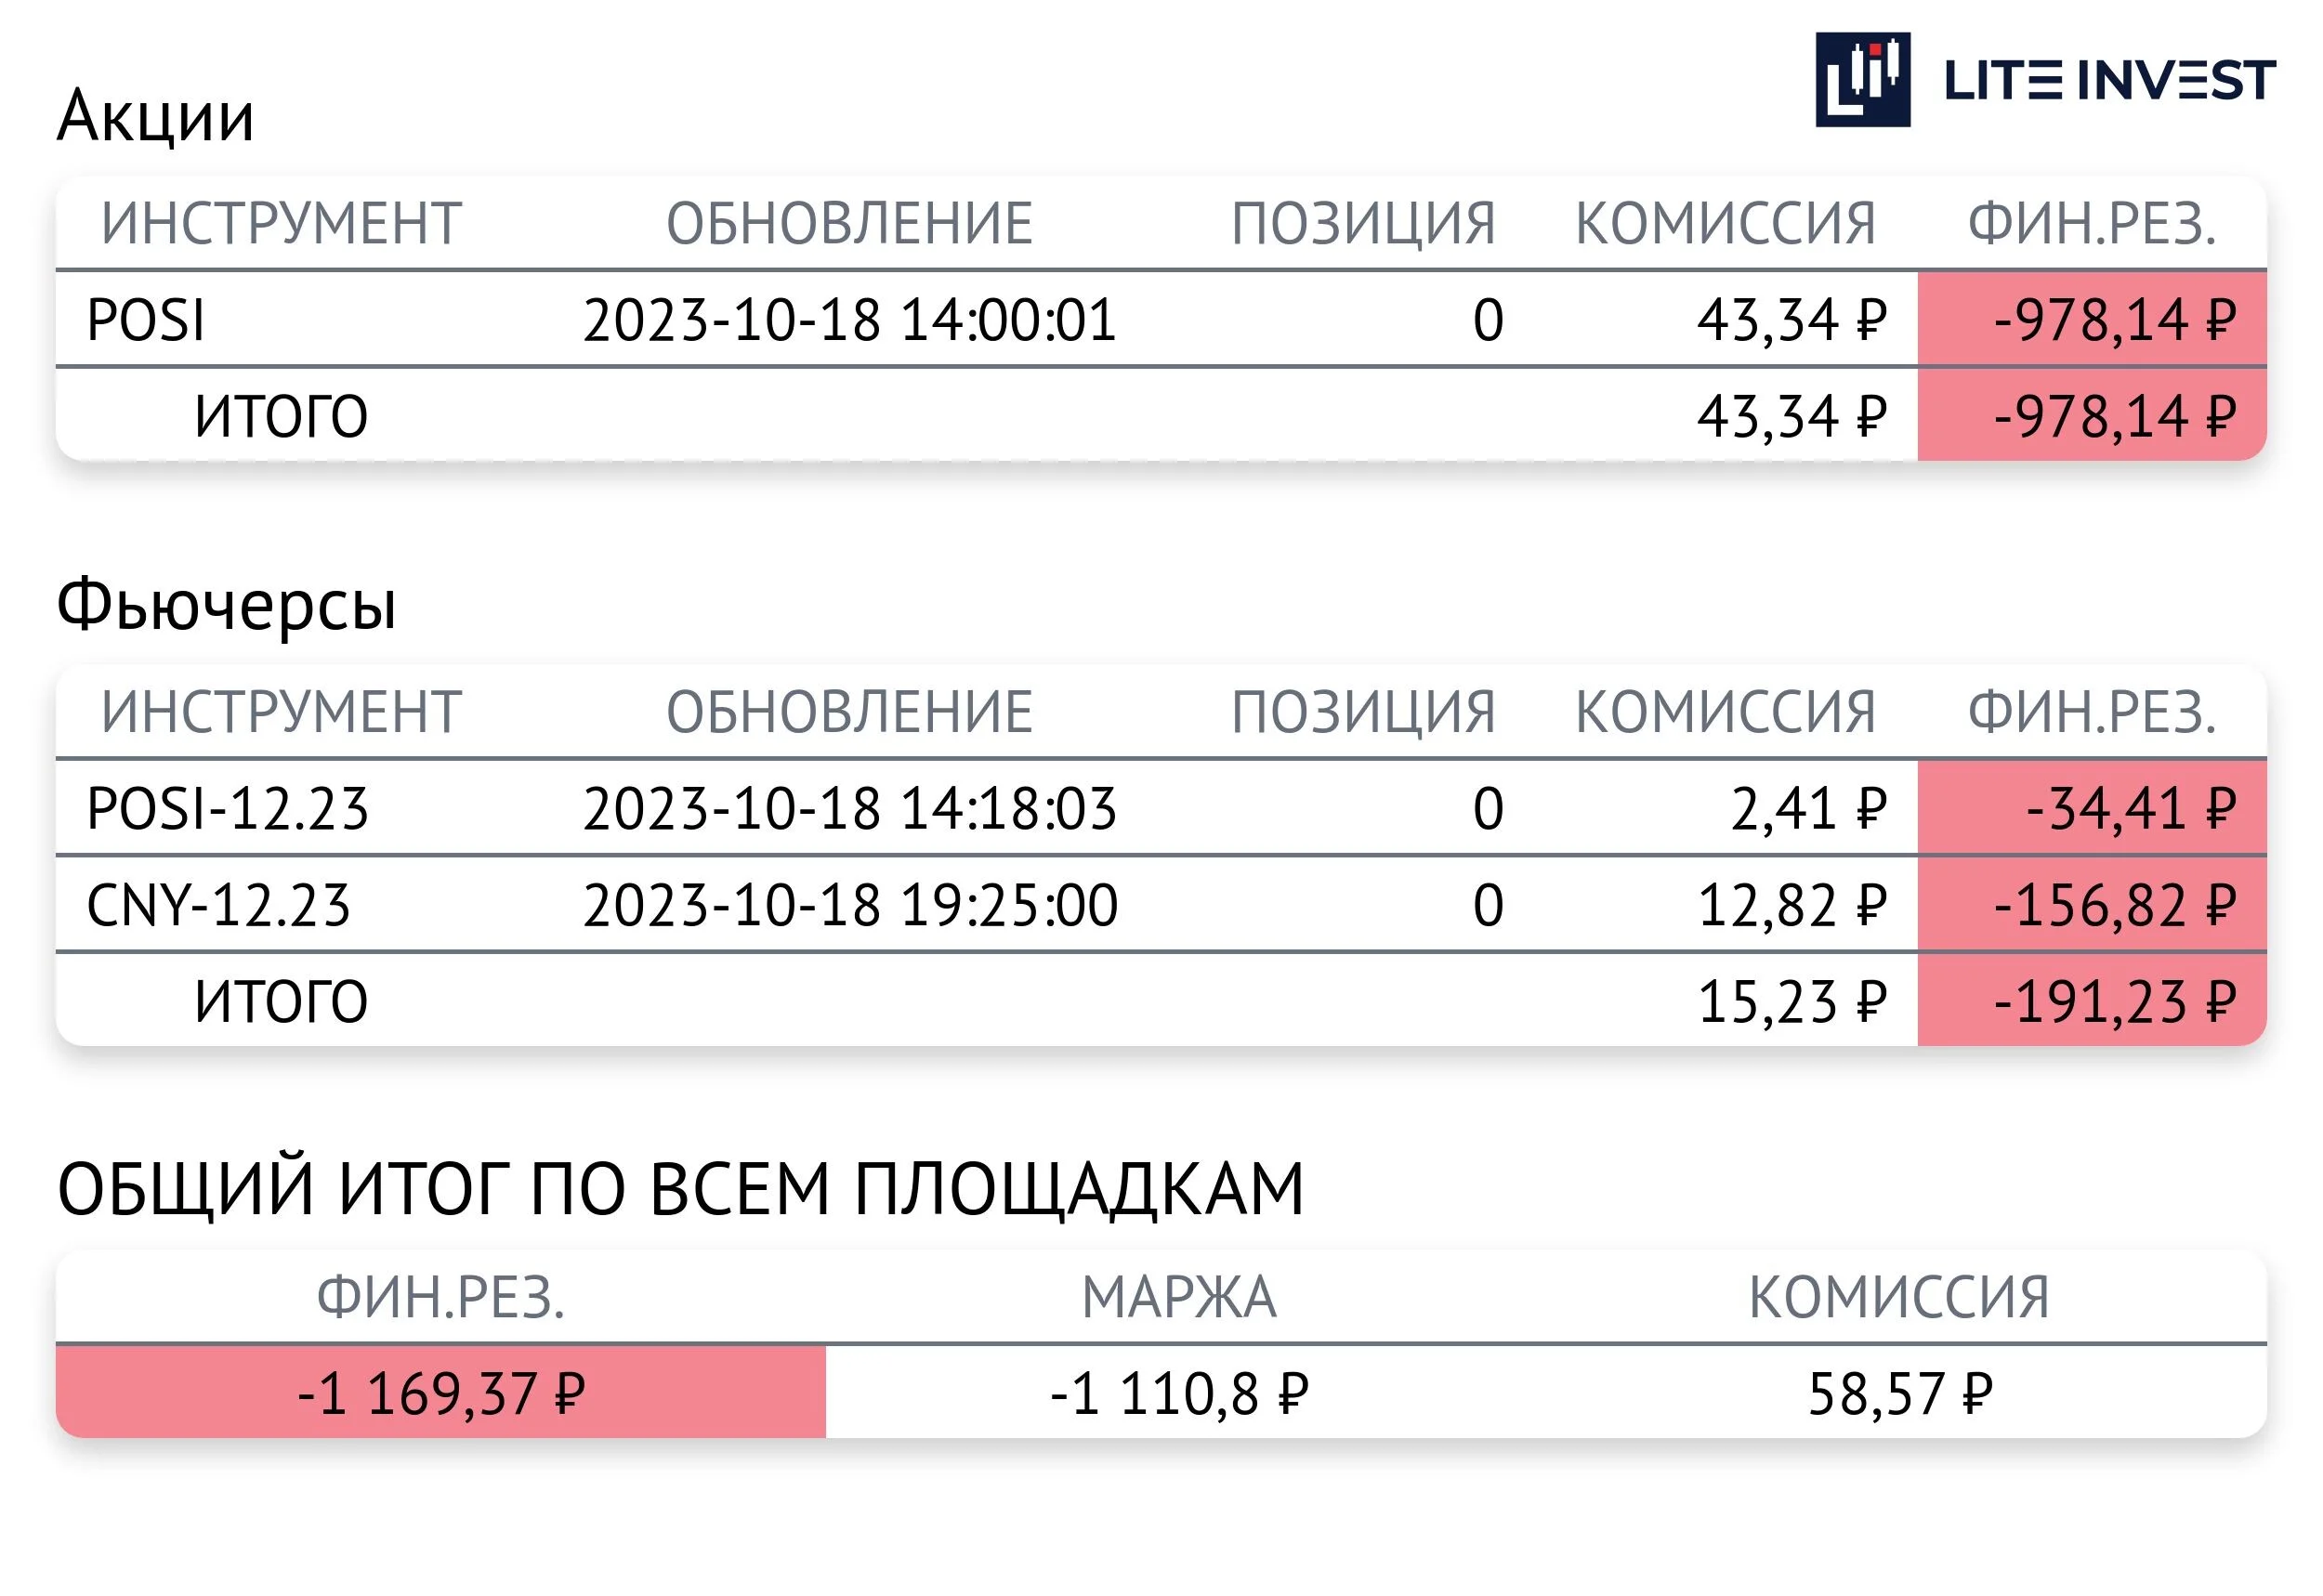Screen dimensions: 2323x1596
Task: Click the ИТОГО row of Акции table
Action: (1161, 416)
